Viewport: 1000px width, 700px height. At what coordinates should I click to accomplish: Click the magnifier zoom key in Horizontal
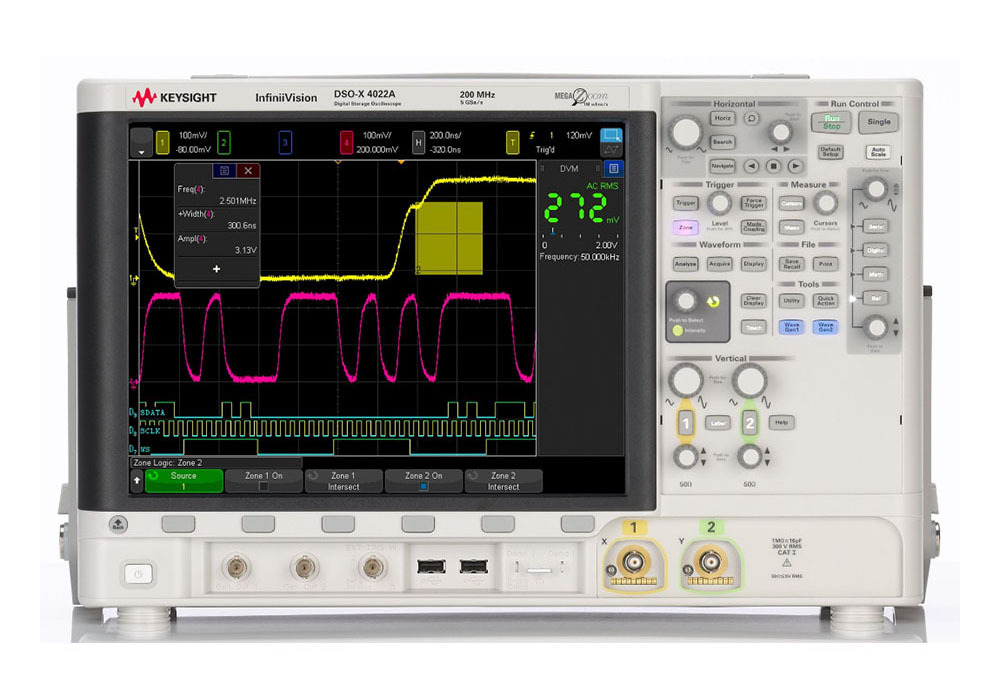(x=752, y=119)
